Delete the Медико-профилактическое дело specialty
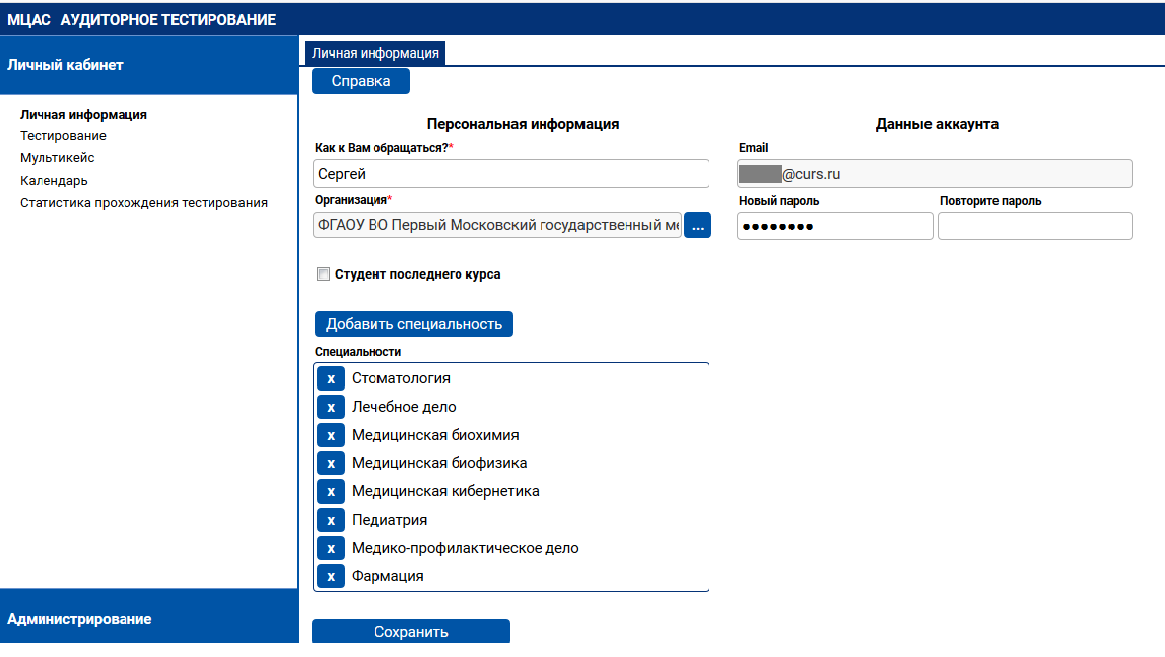The image size is (1165, 657). [x=331, y=548]
